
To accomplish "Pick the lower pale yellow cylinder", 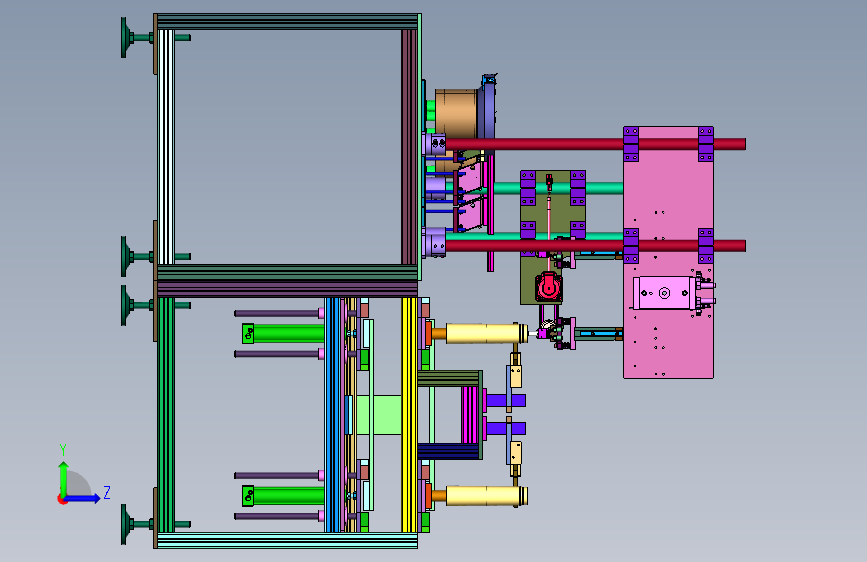I will 487,496.
